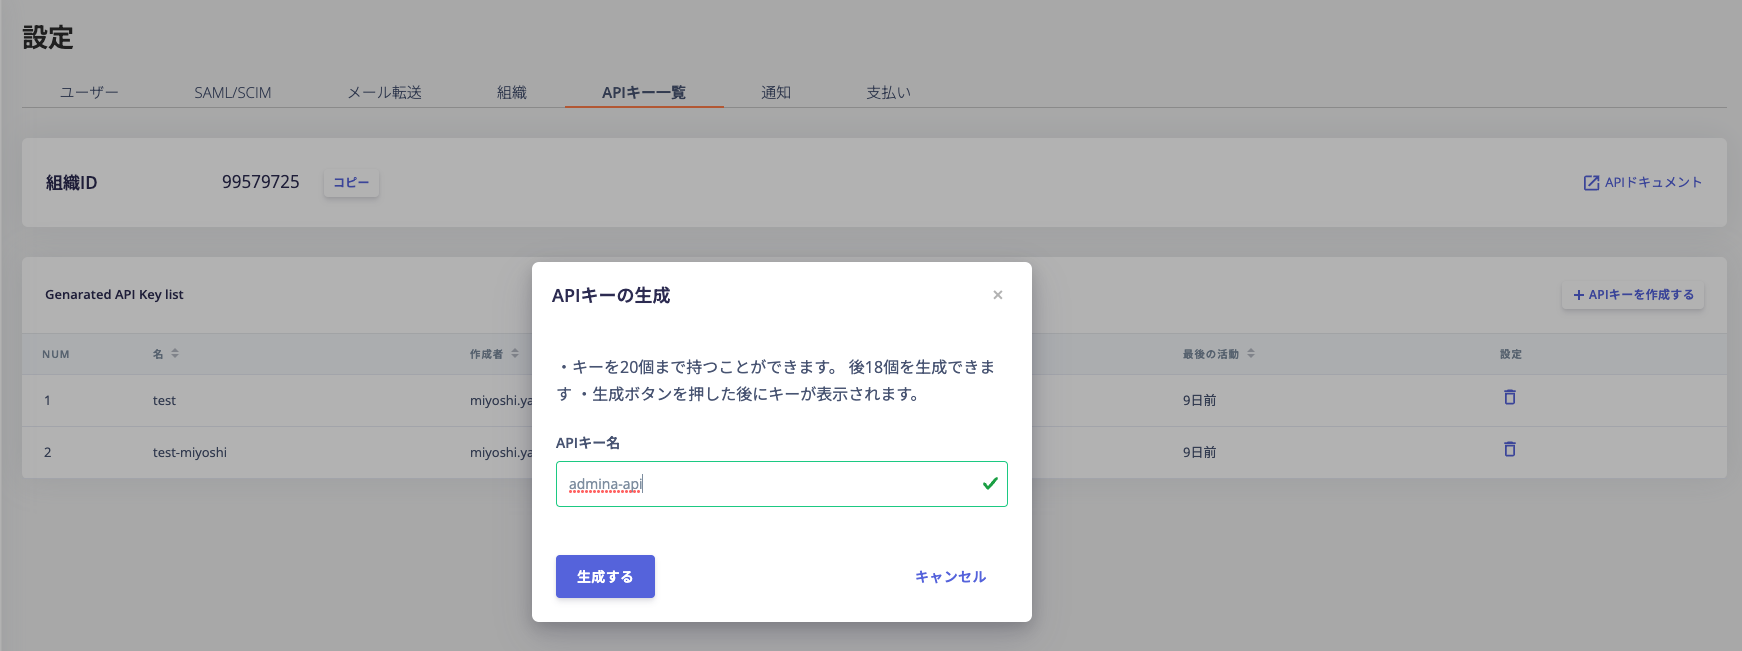Image resolution: width=1742 pixels, height=651 pixels.
Task: Click the APIキーを作成する button
Action: (1633, 294)
